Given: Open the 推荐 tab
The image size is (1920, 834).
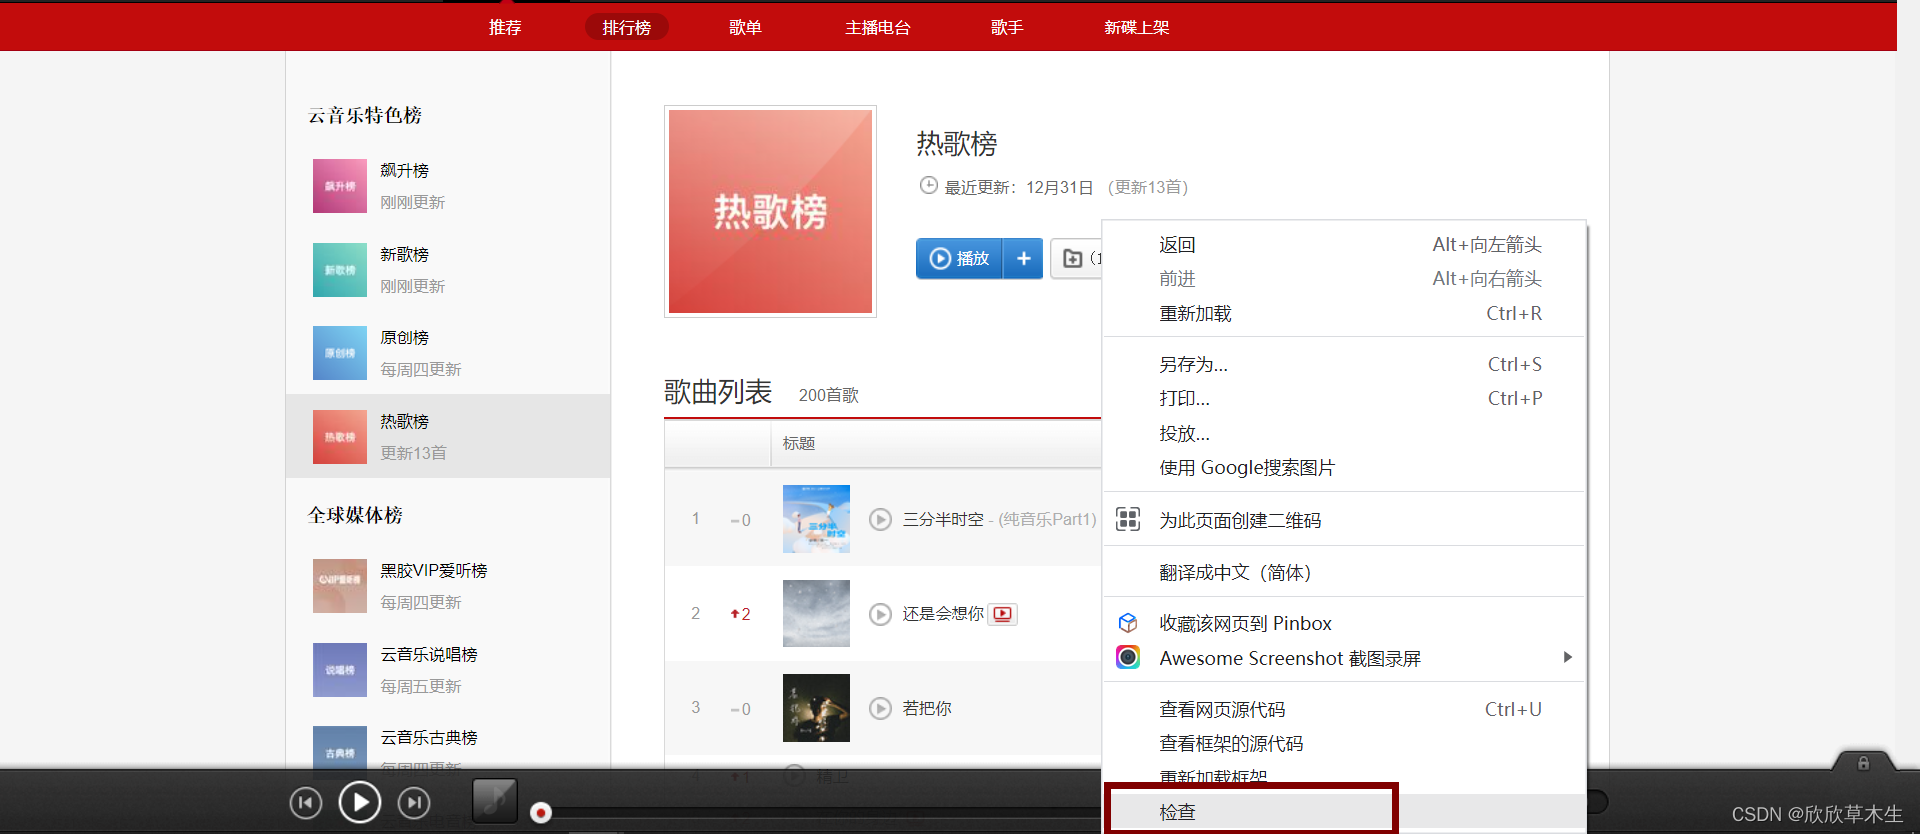Looking at the screenshot, I should point(505,27).
